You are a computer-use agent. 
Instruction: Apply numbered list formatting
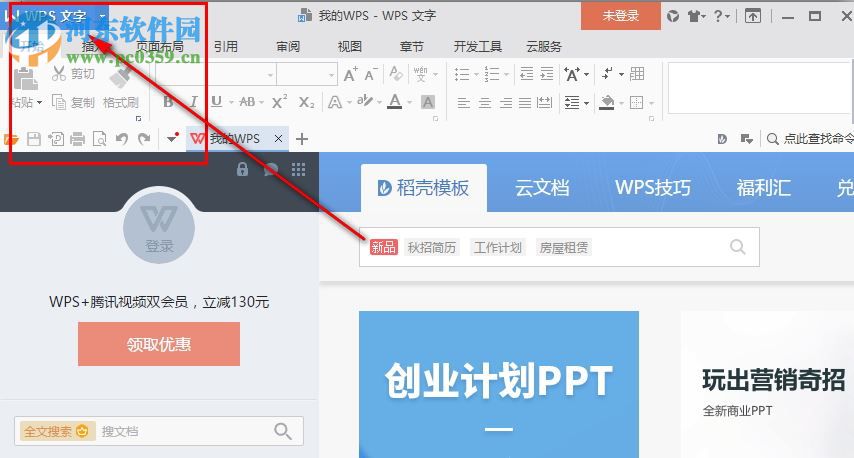point(492,74)
